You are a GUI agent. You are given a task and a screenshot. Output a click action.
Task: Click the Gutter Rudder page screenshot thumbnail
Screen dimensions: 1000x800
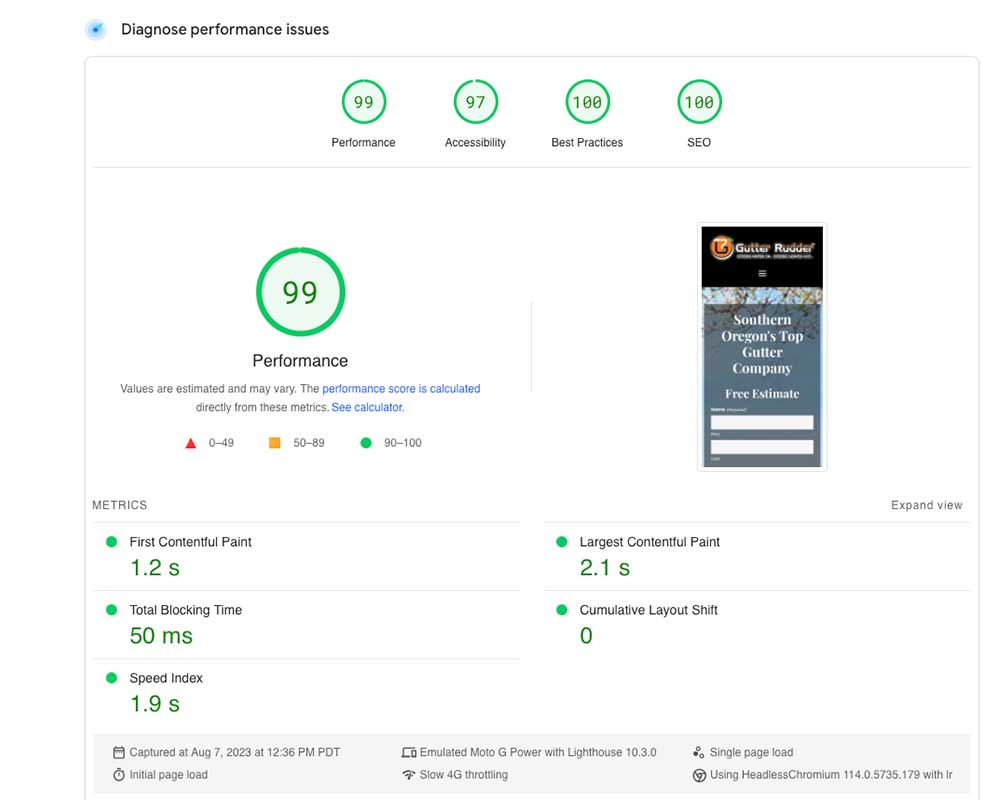point(762,346)
